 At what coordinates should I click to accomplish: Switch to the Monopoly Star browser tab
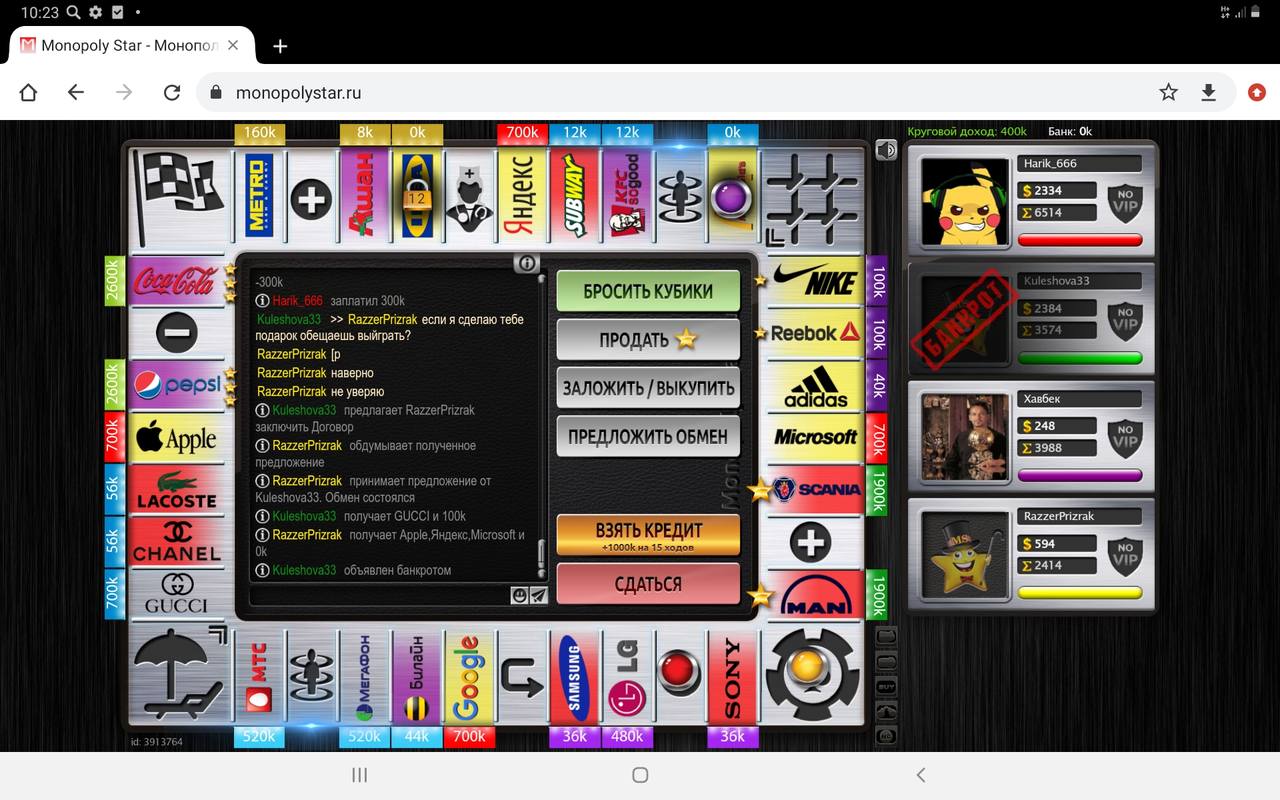pos(130,46)
